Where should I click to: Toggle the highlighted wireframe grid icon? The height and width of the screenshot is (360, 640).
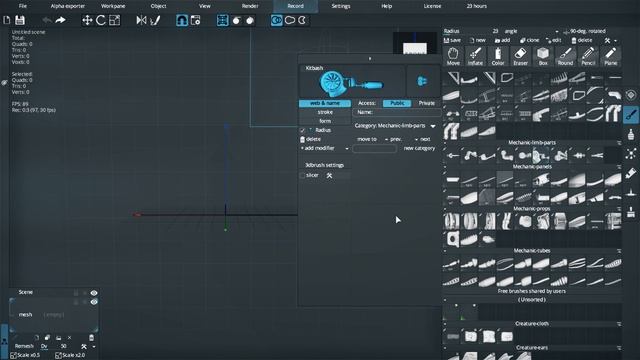(222, 20)
